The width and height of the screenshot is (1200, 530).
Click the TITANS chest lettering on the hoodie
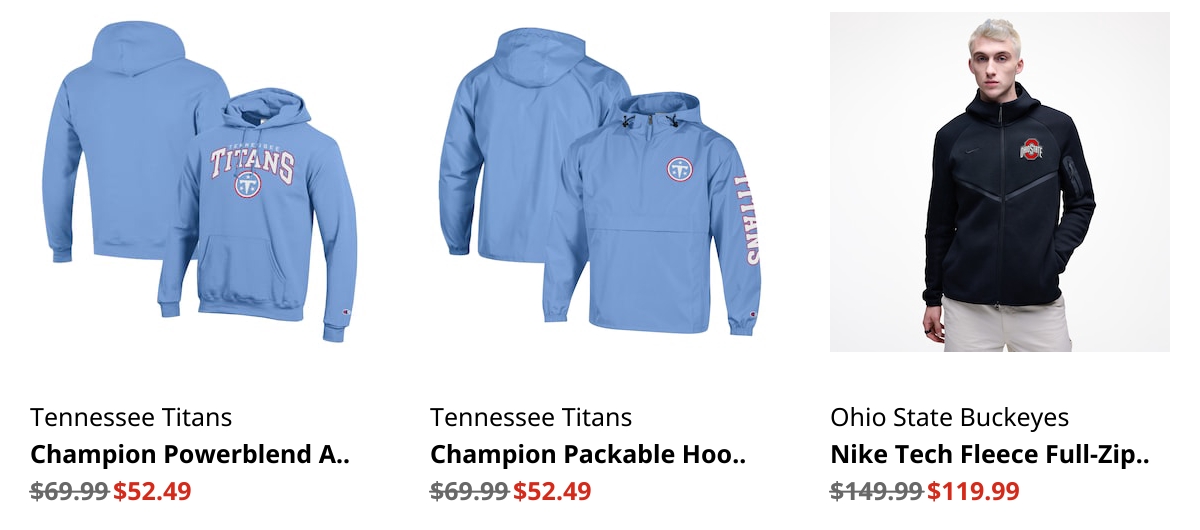tap(252, 163)
